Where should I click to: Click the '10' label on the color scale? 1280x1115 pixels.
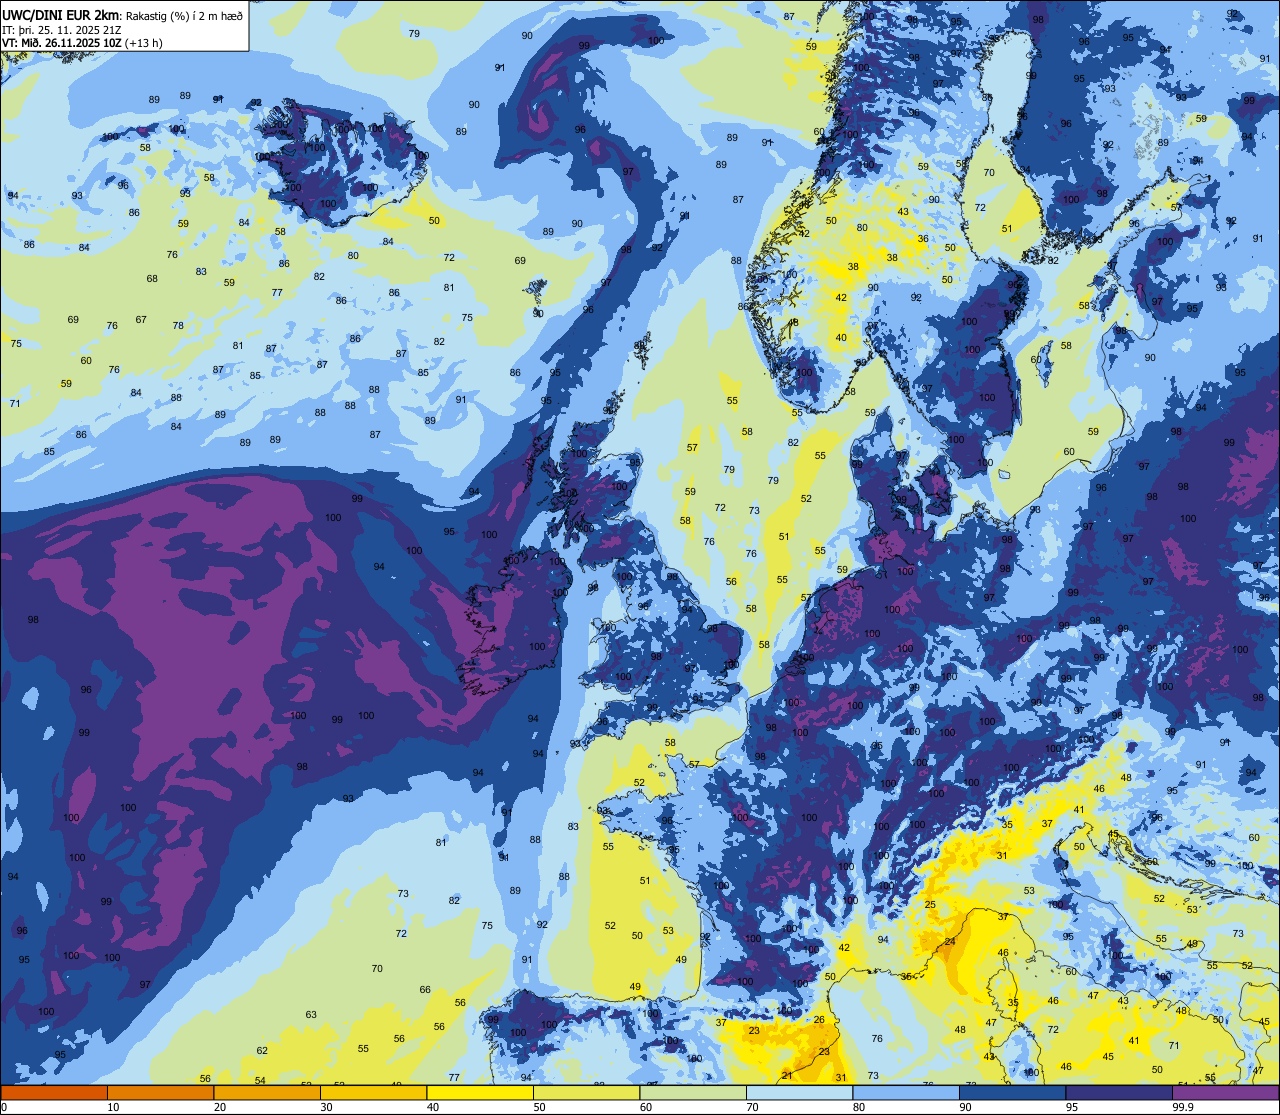pos(113,1107)
